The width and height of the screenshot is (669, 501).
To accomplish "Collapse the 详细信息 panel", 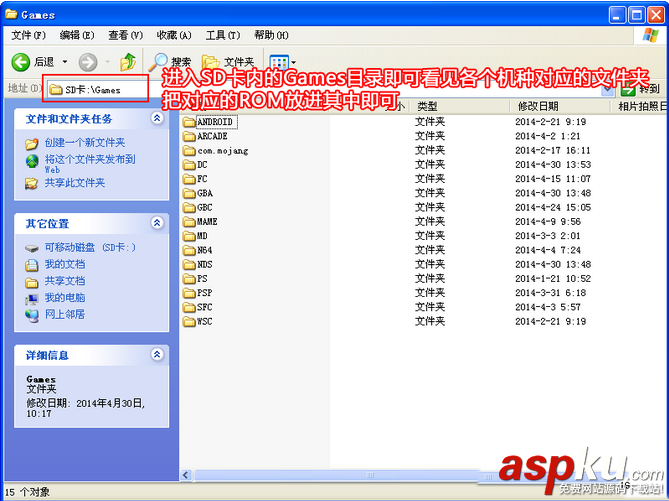I will pyautogui.click(x=157, y=354).
